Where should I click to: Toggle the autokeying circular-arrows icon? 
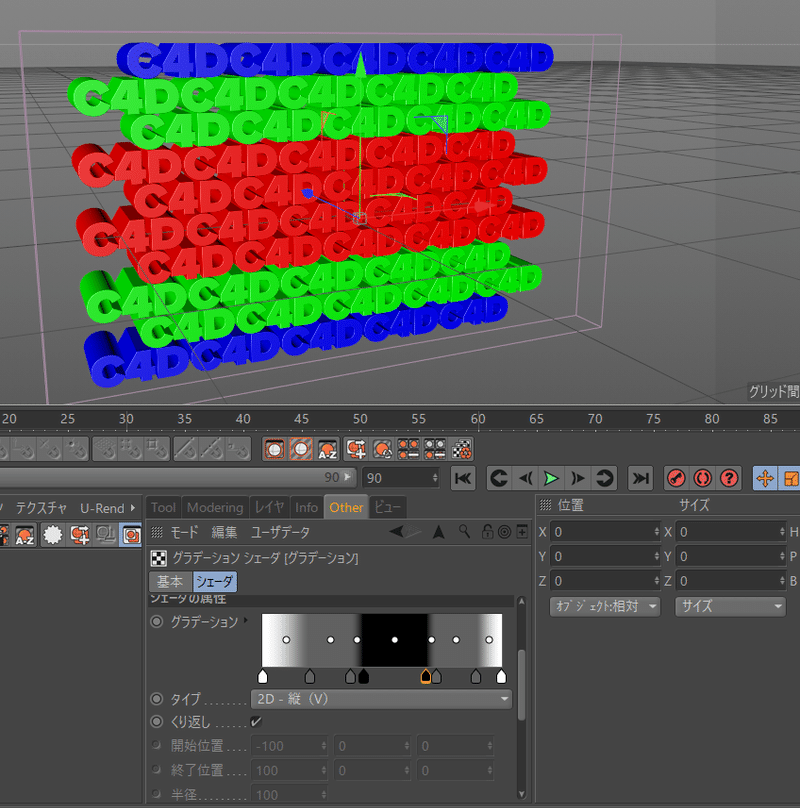(703, 478)
